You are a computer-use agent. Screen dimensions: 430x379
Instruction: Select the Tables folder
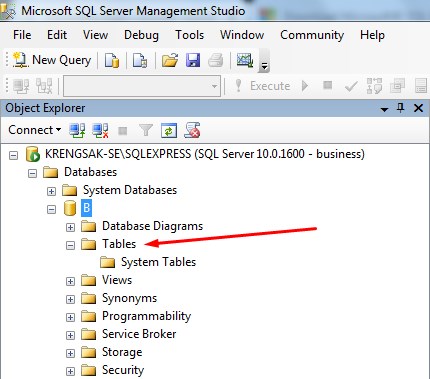click(119, 244)
